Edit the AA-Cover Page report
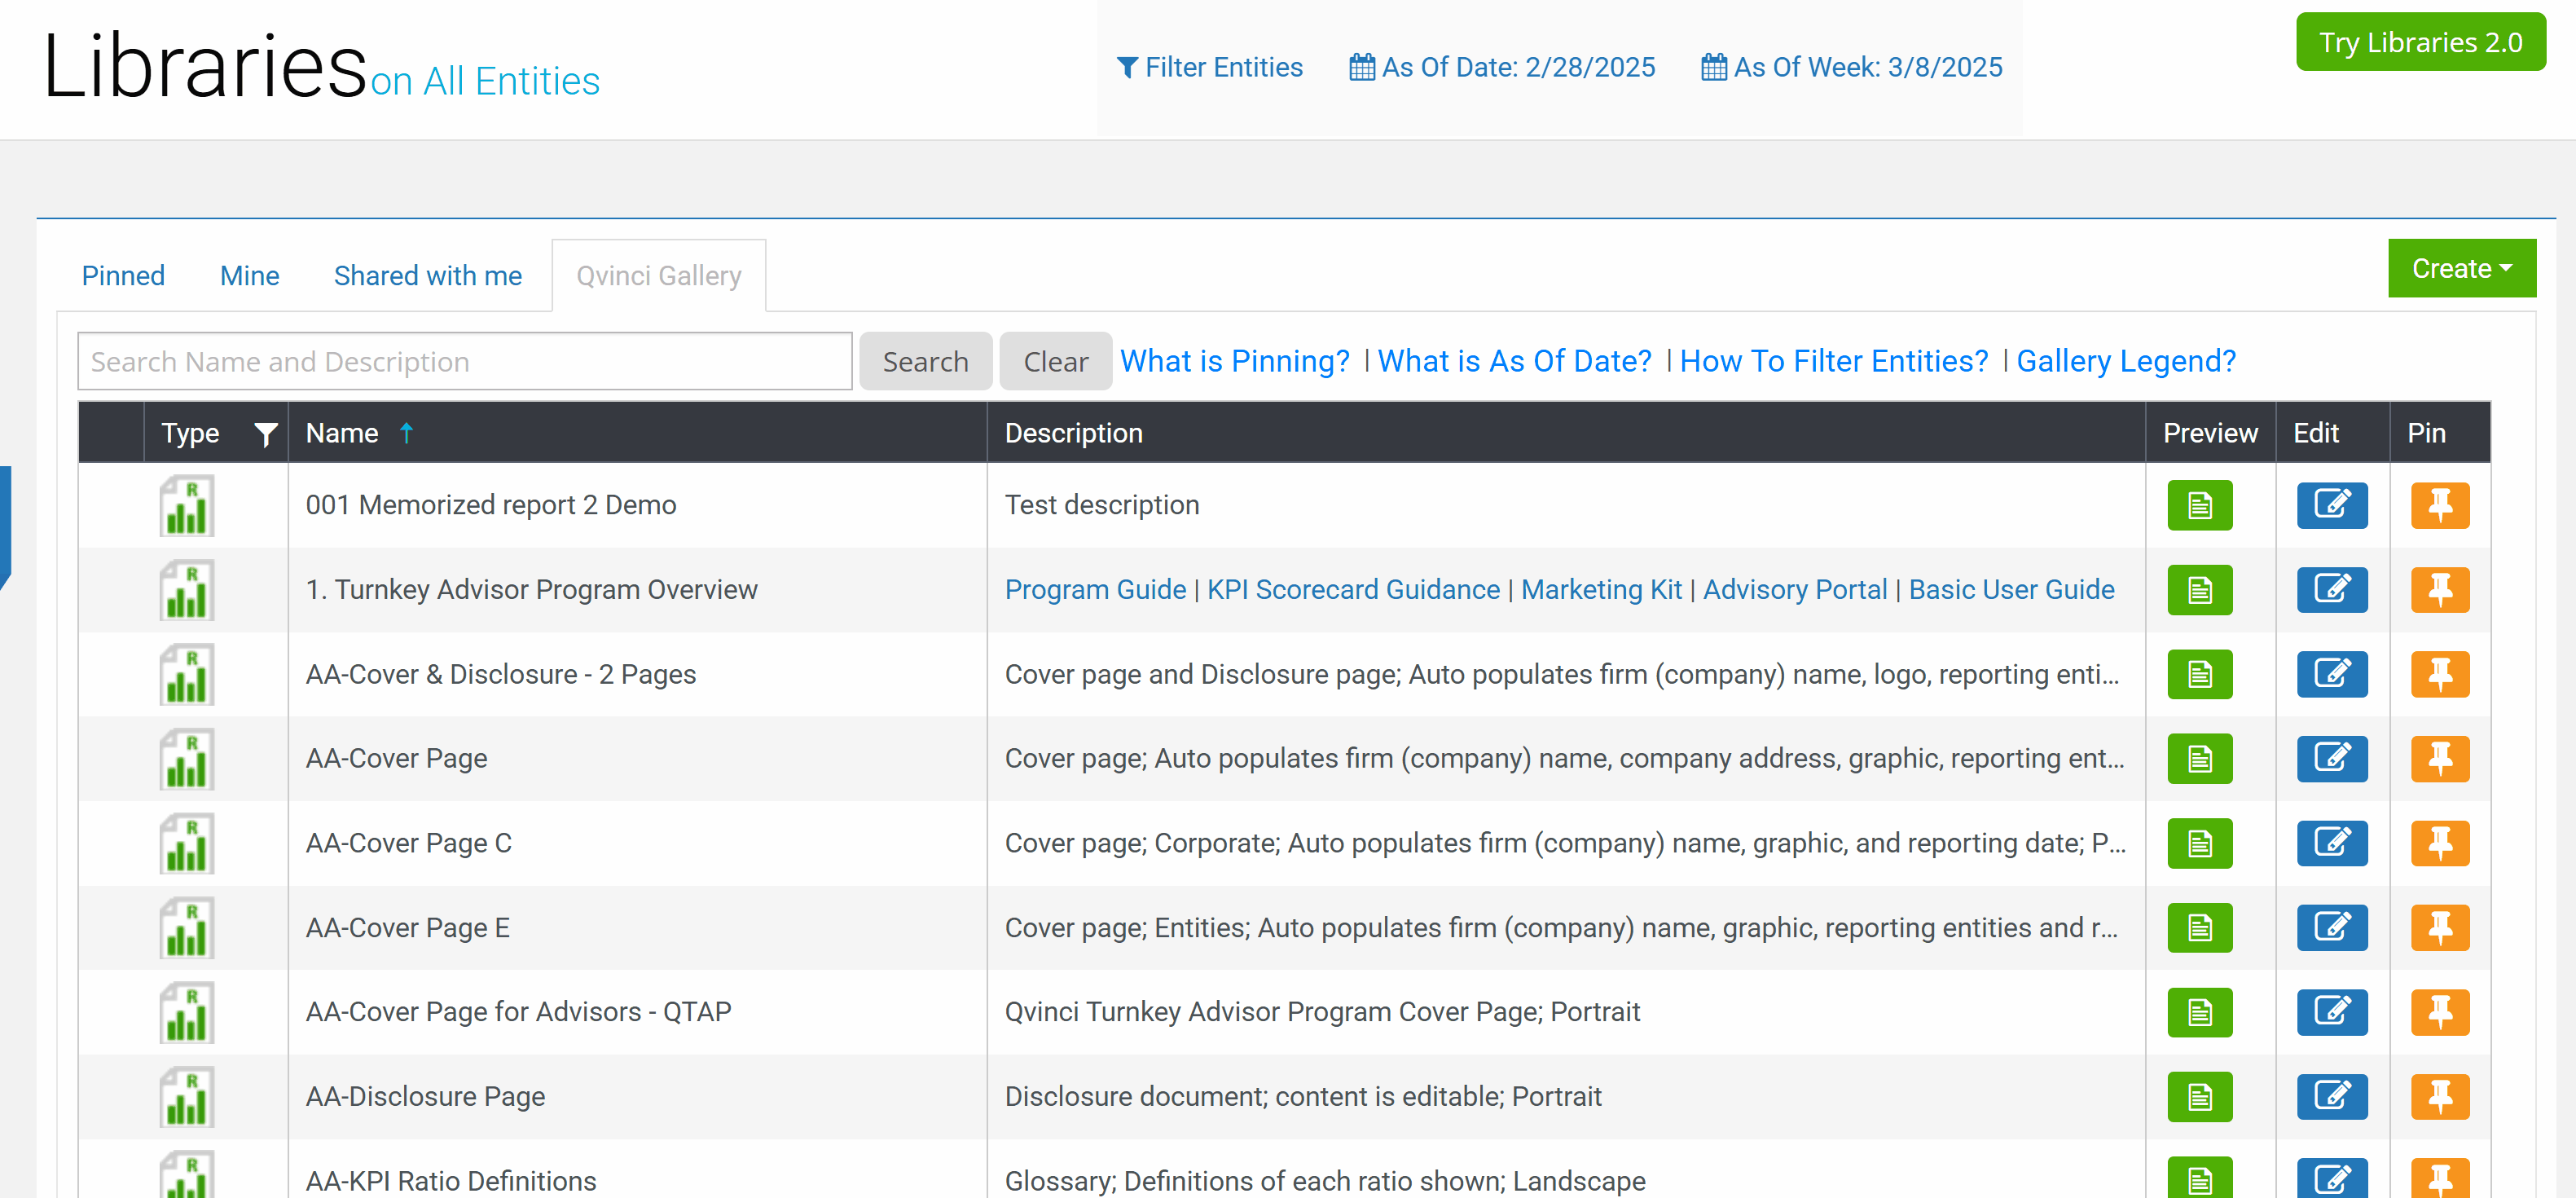Viewport: 2576px width, 1198px height. [2331, 758]
